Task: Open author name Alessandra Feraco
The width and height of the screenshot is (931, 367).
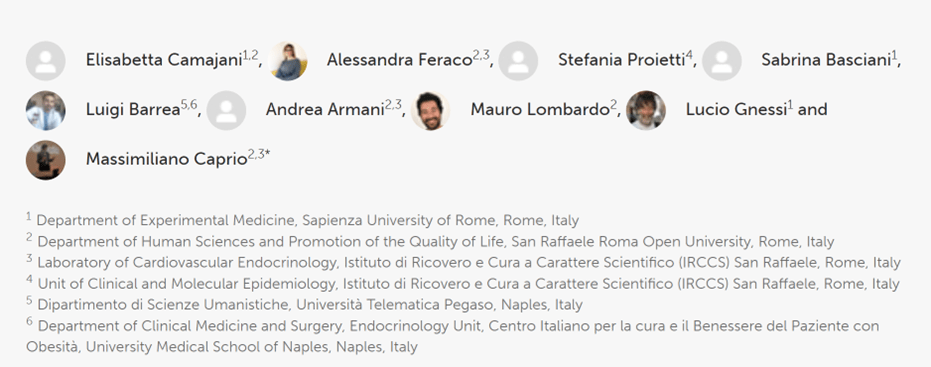Action: coord(399,60)
